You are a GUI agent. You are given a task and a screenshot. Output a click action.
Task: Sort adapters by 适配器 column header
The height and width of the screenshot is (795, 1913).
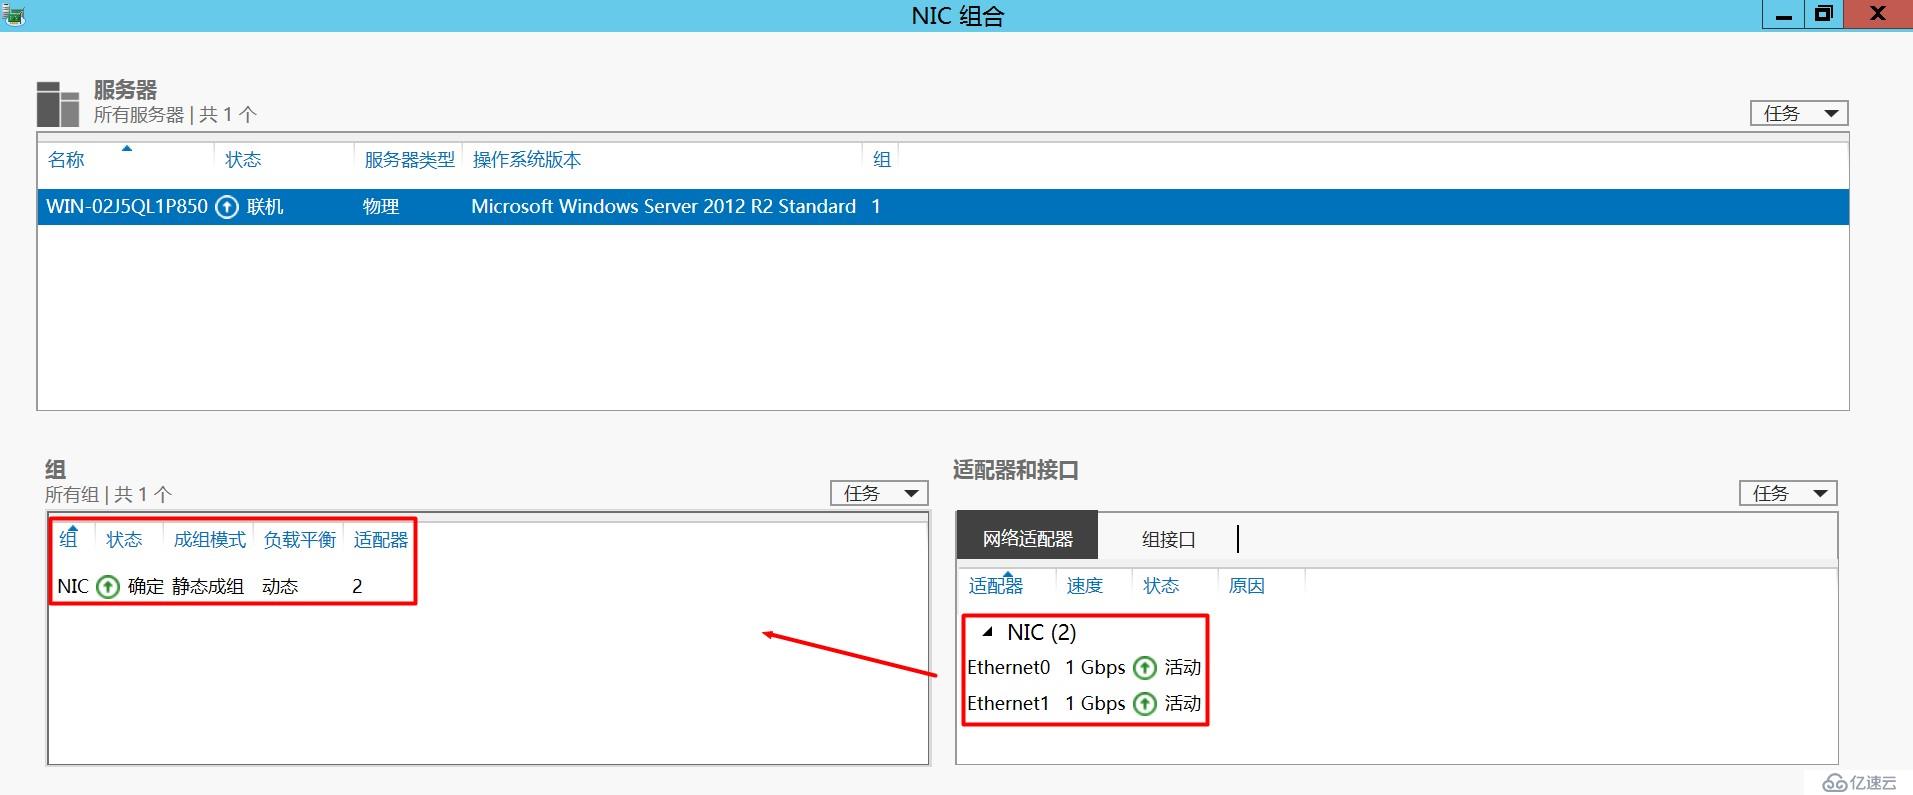[995, 586]
